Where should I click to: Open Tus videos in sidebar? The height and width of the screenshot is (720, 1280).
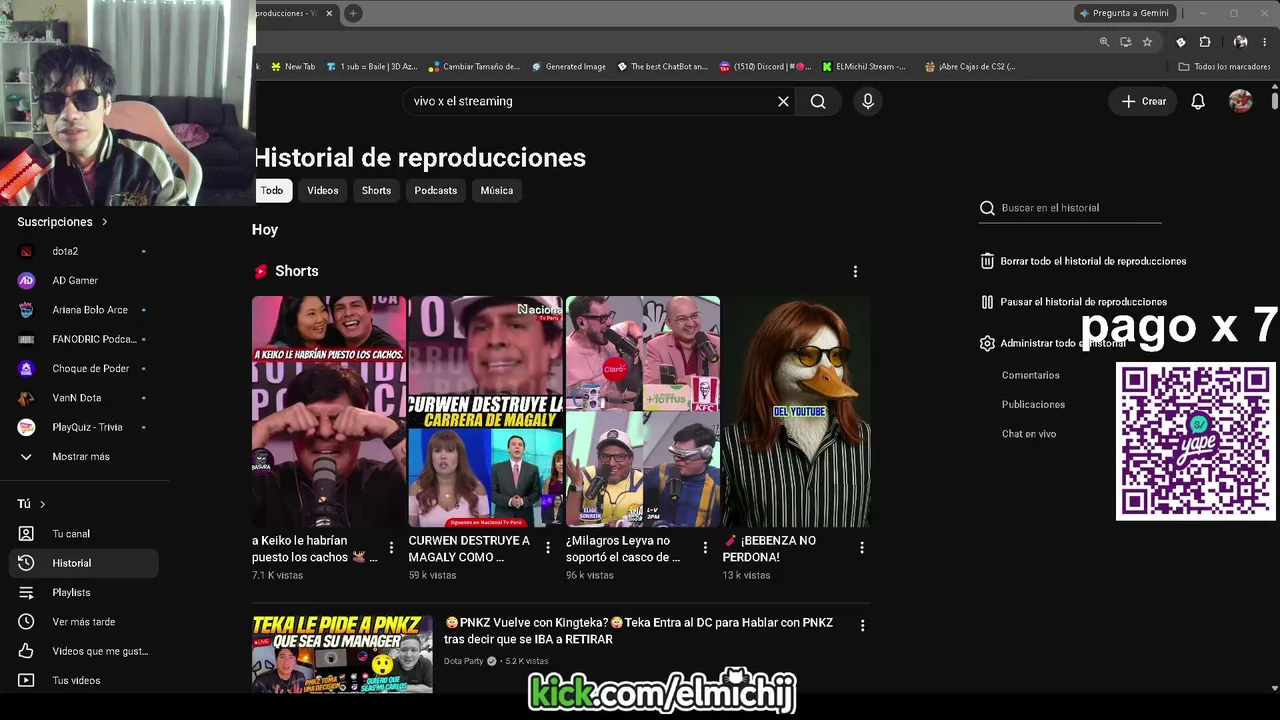click(x=83, y=680)
